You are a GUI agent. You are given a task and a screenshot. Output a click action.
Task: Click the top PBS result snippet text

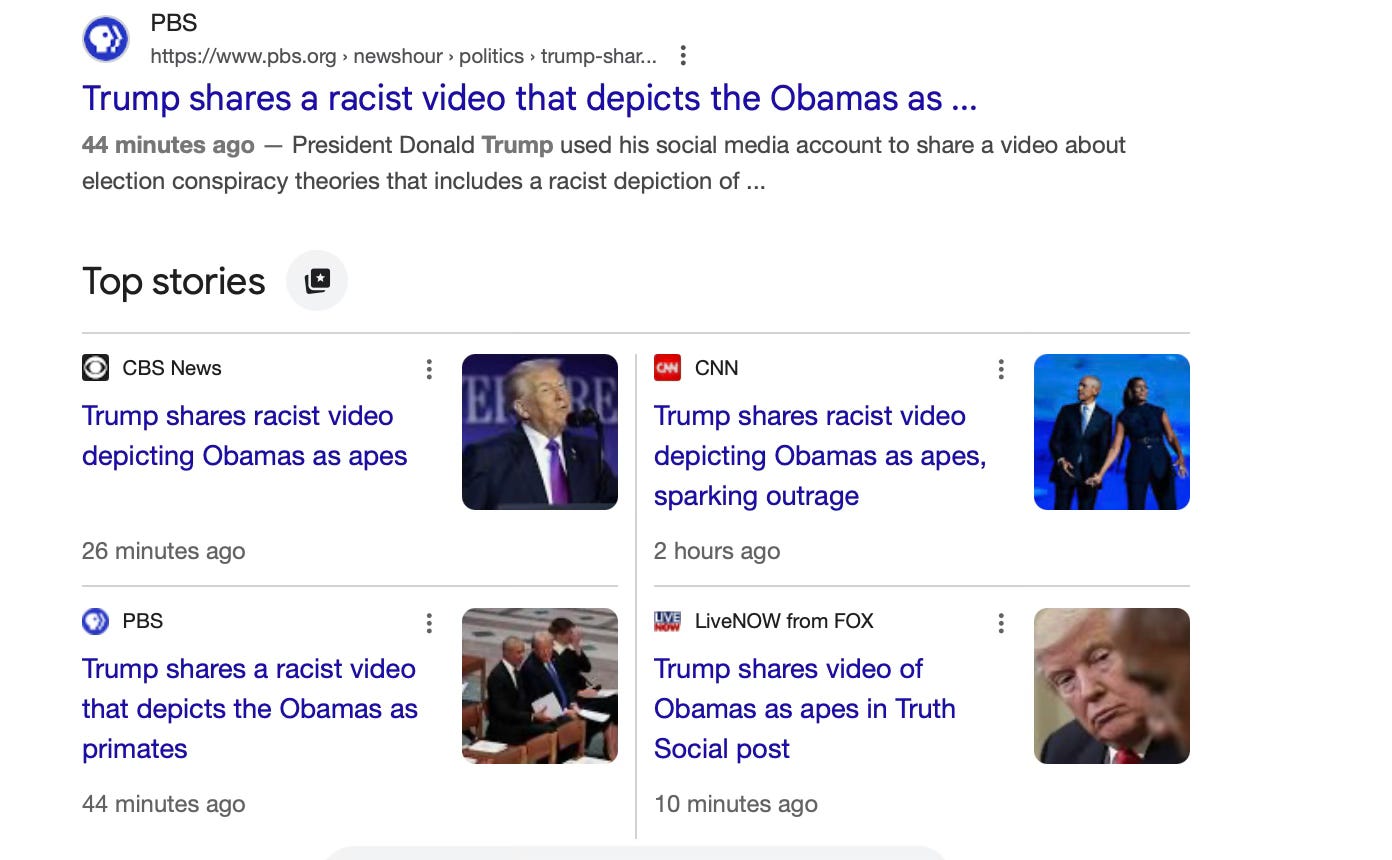coord(604,163)
